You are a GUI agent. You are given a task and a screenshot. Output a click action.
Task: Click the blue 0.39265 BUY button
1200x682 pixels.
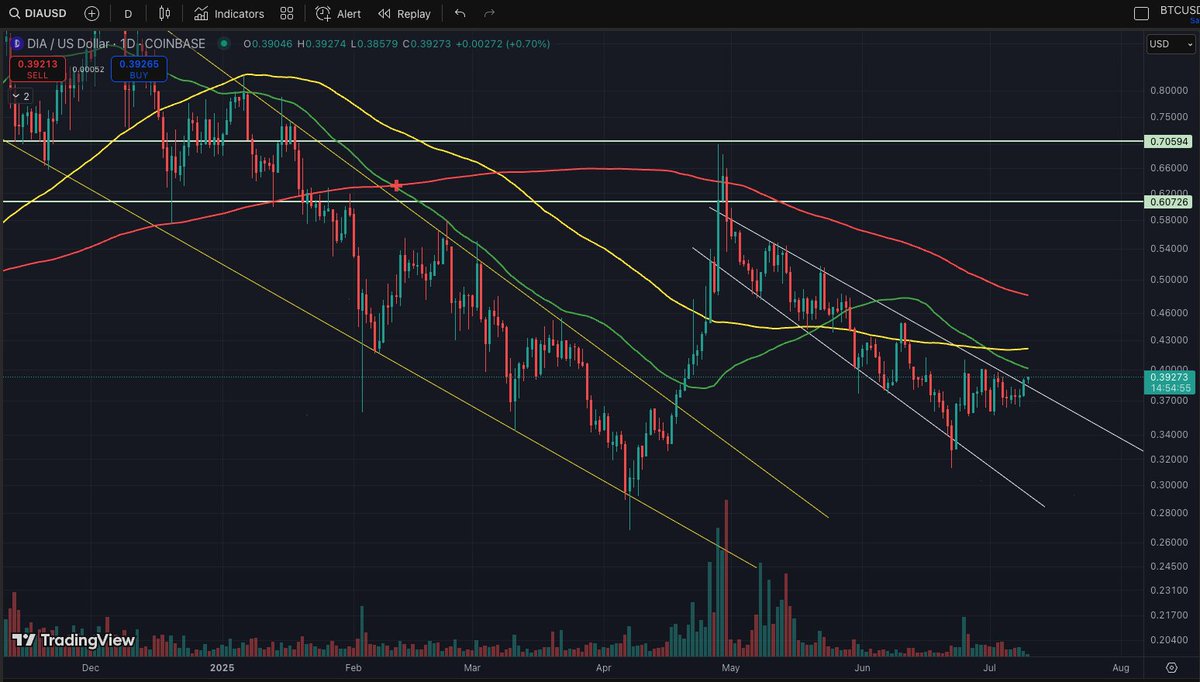pos(138,68)
